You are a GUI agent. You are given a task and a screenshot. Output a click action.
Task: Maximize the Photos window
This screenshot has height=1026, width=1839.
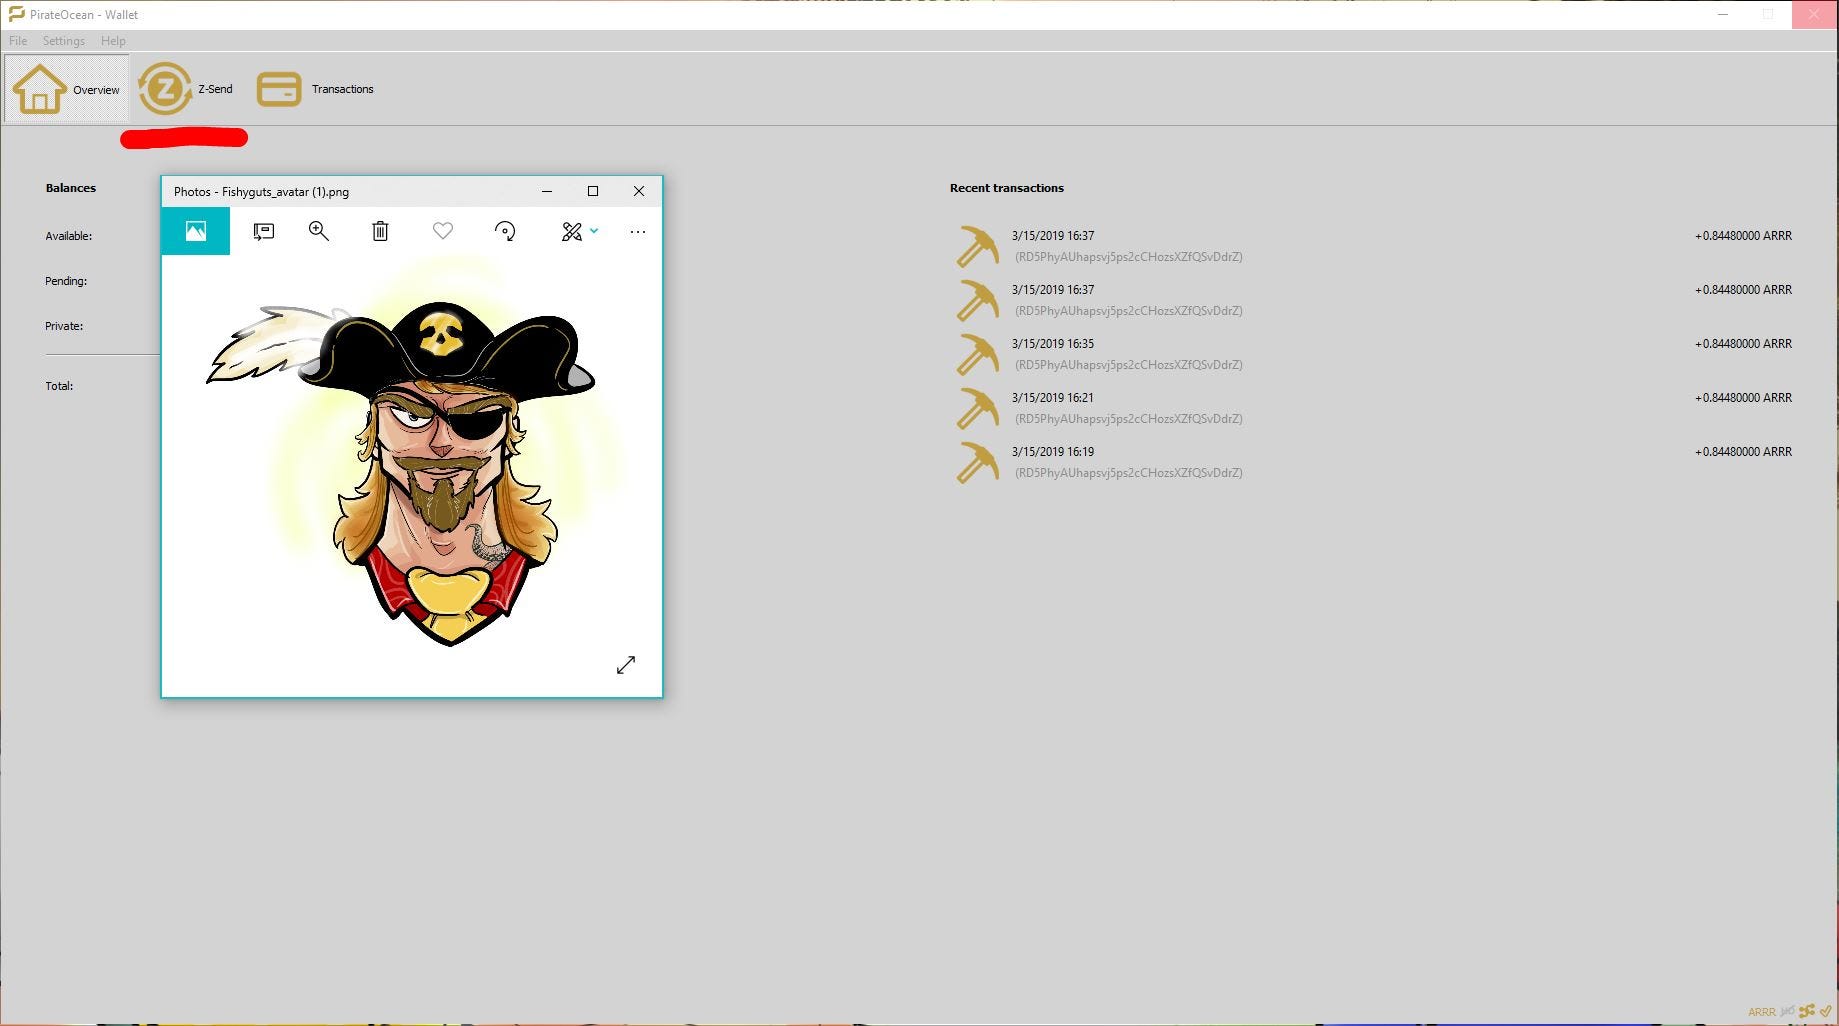click(x=593, y=191)
